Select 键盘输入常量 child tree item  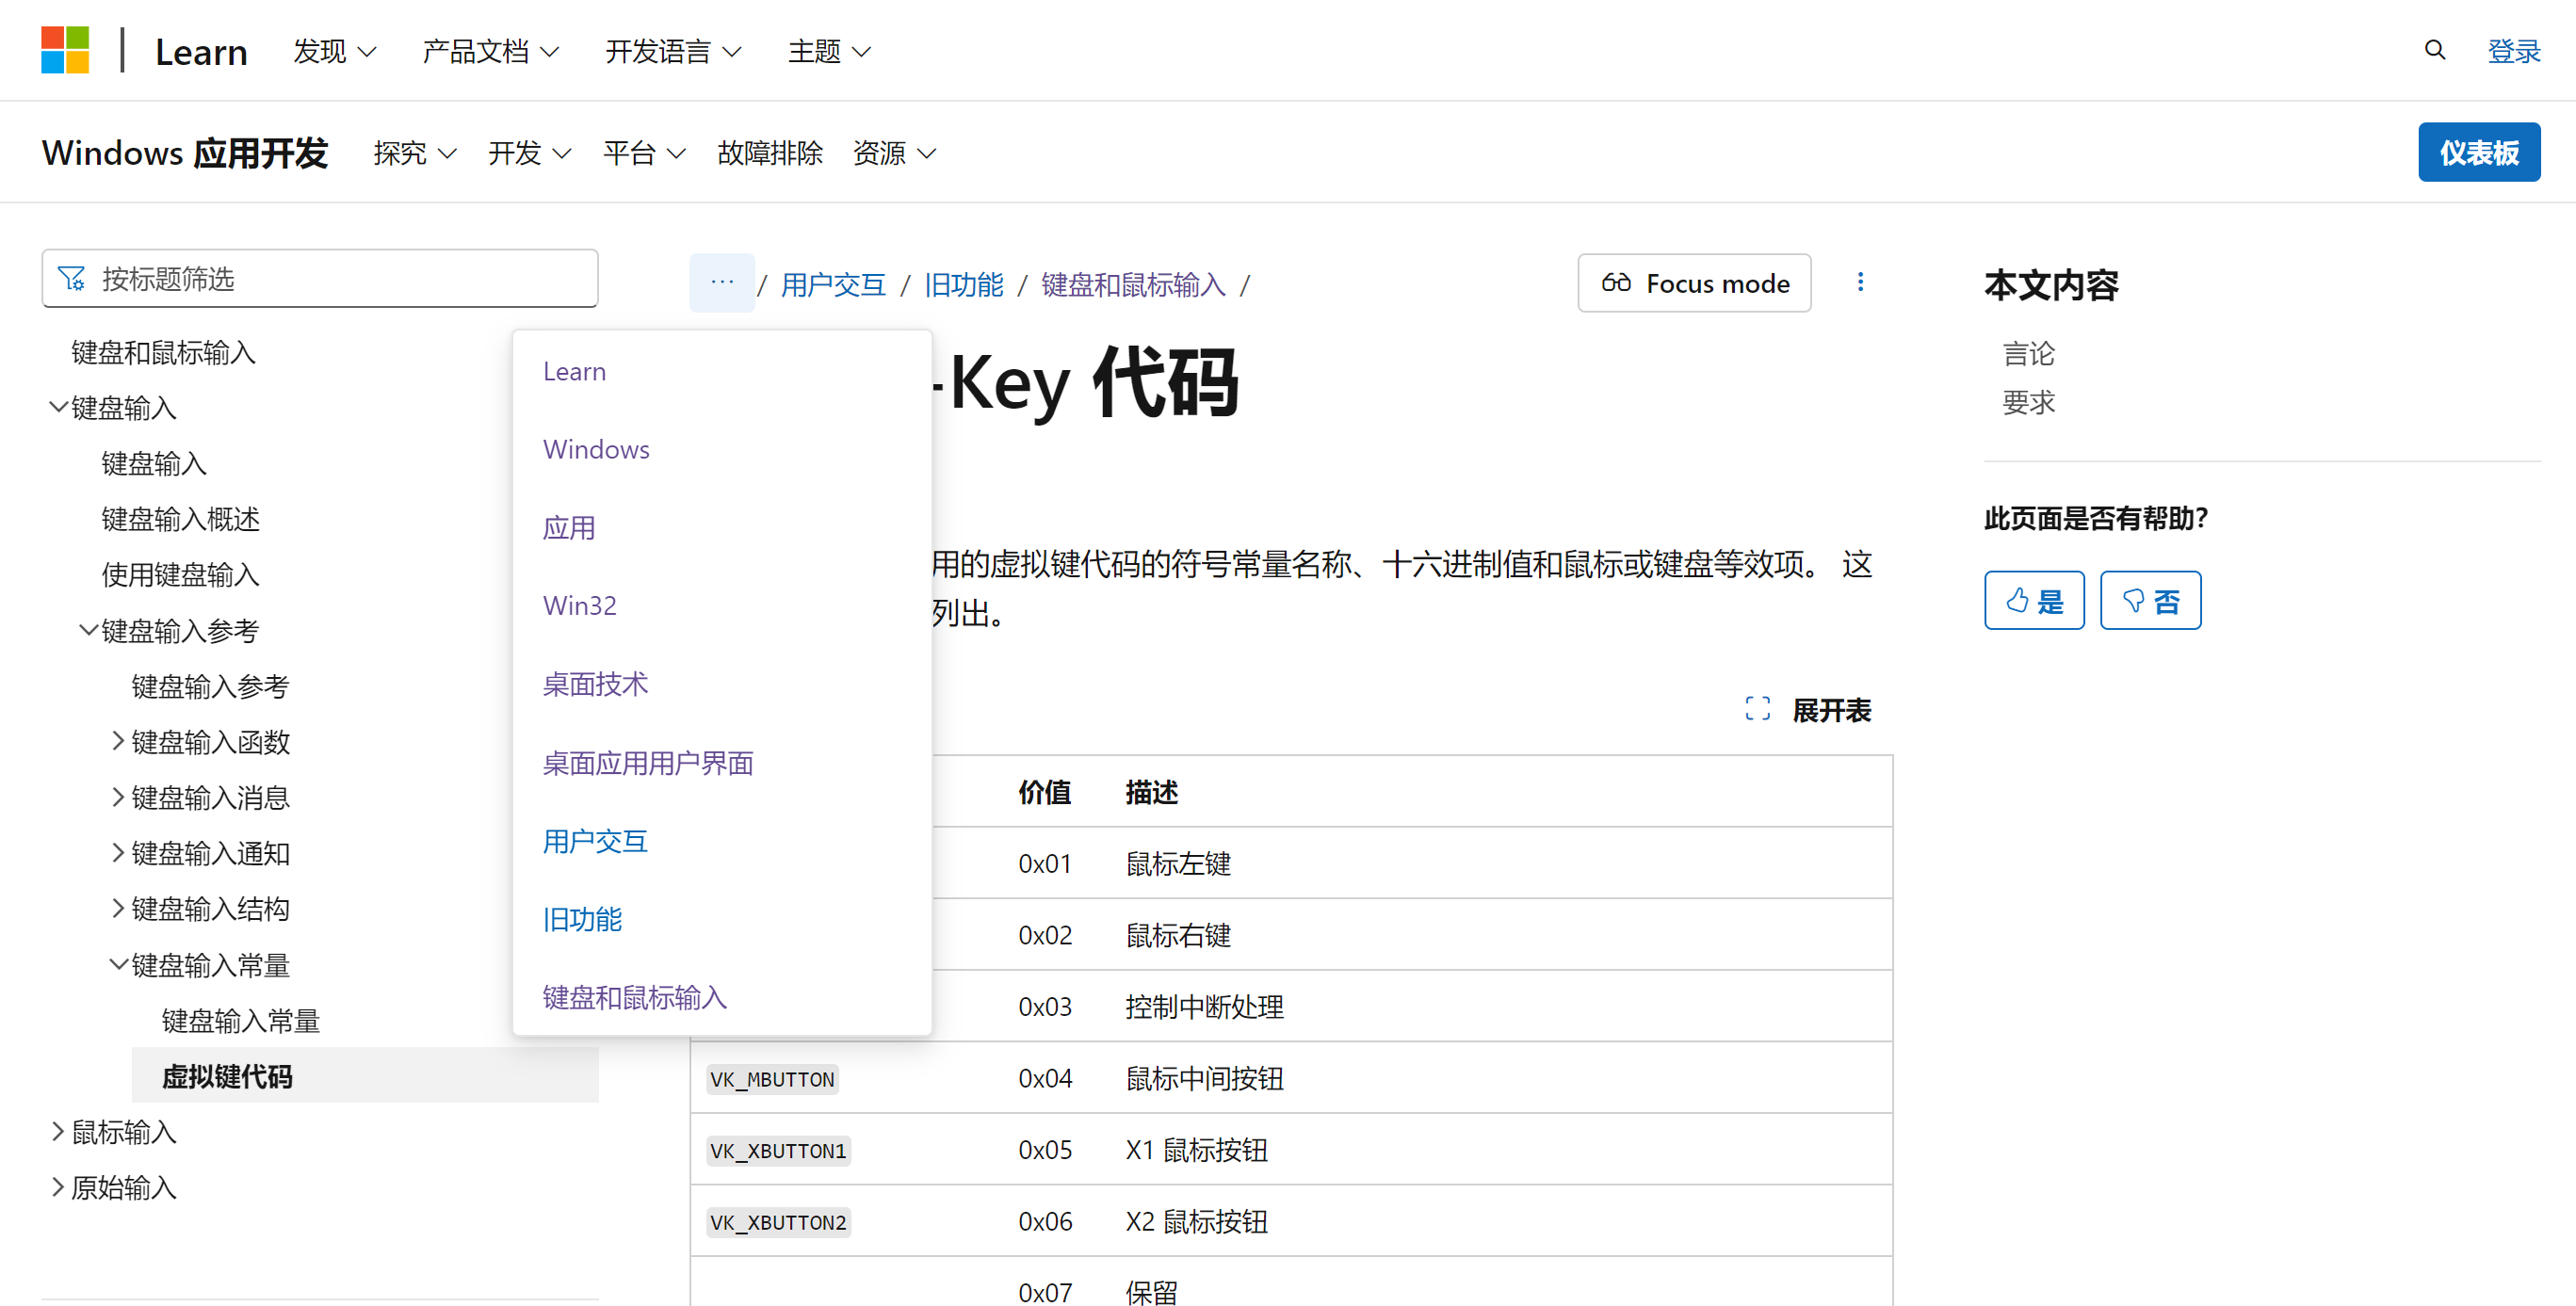pyautogui.click(x=241, y=1020)
